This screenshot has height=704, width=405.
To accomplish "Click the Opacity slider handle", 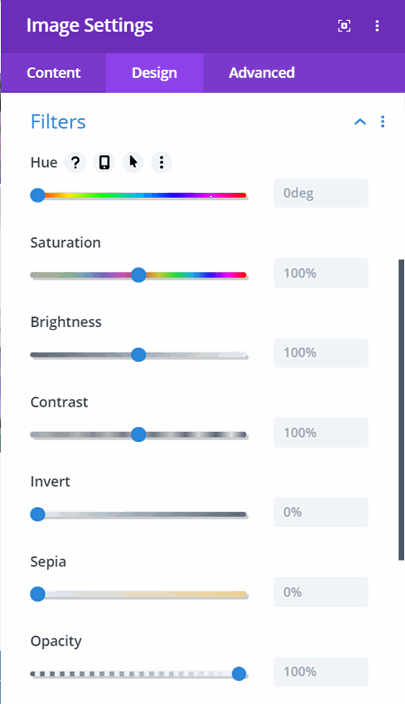I will 239,673.
